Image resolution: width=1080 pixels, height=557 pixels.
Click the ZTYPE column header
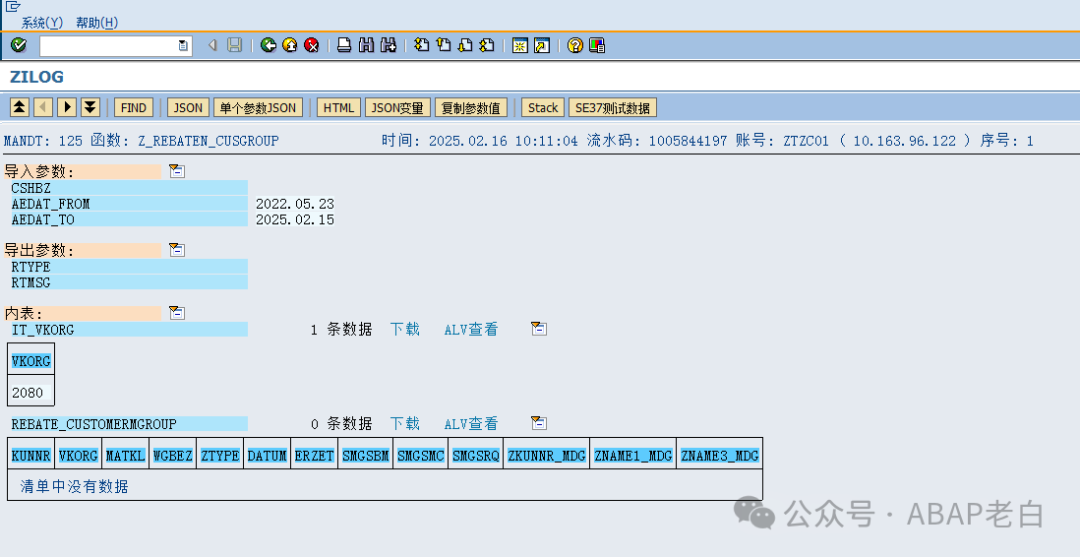(220, 455)
